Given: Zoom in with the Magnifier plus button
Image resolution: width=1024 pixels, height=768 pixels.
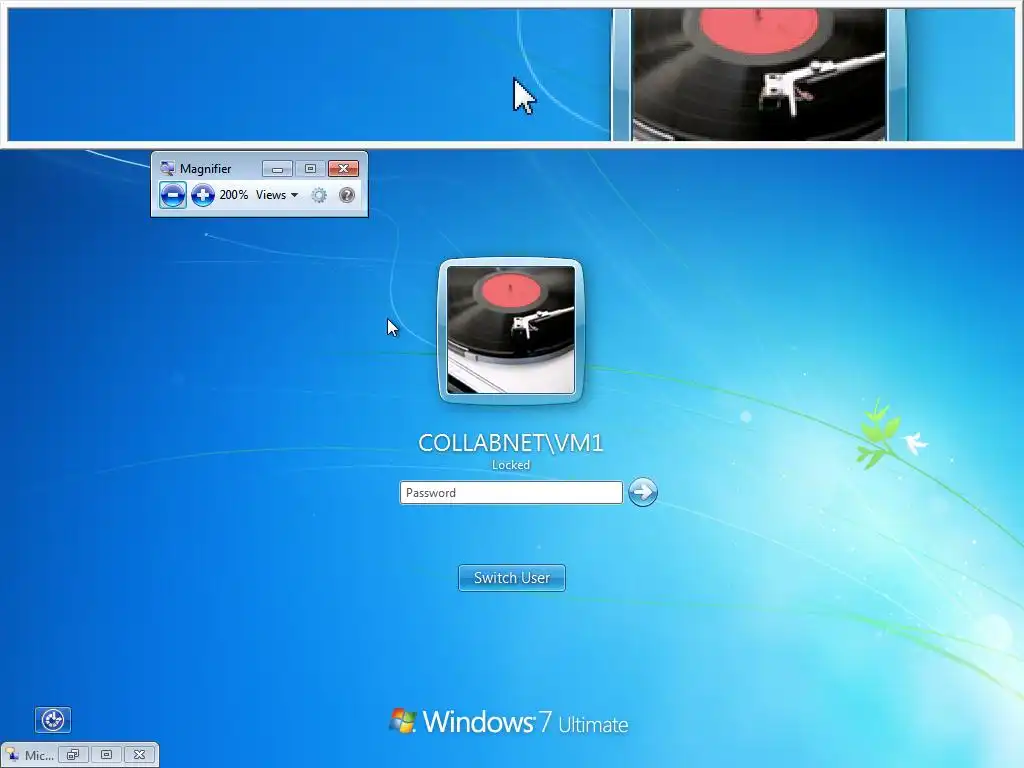Looking at the screenshot, I should [x=203, y=195].
